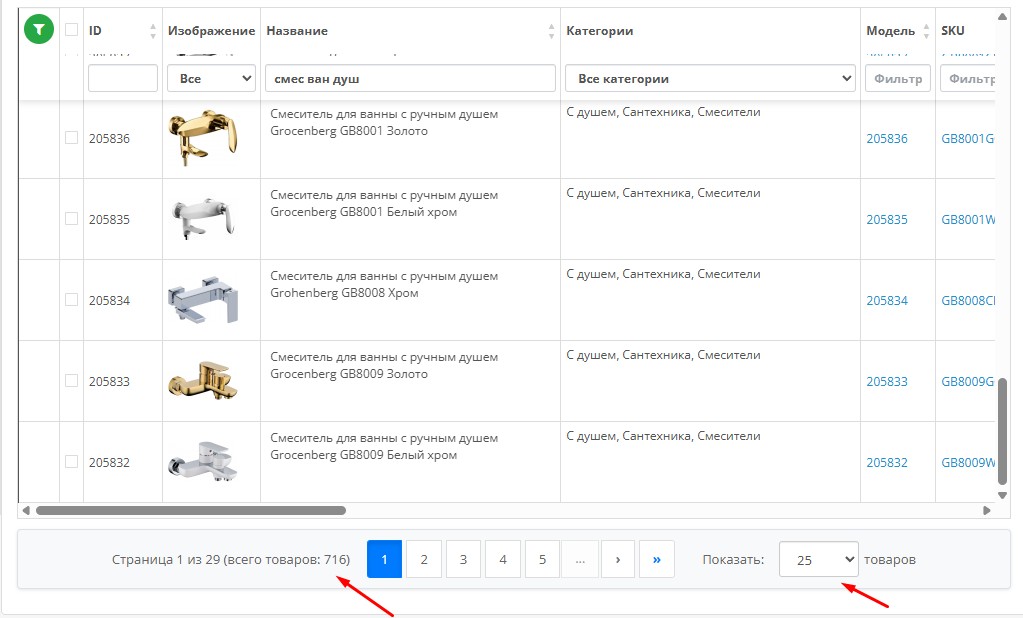Click the green filter funnel icon
The image size is (1023, 618).
pos(38,30)
